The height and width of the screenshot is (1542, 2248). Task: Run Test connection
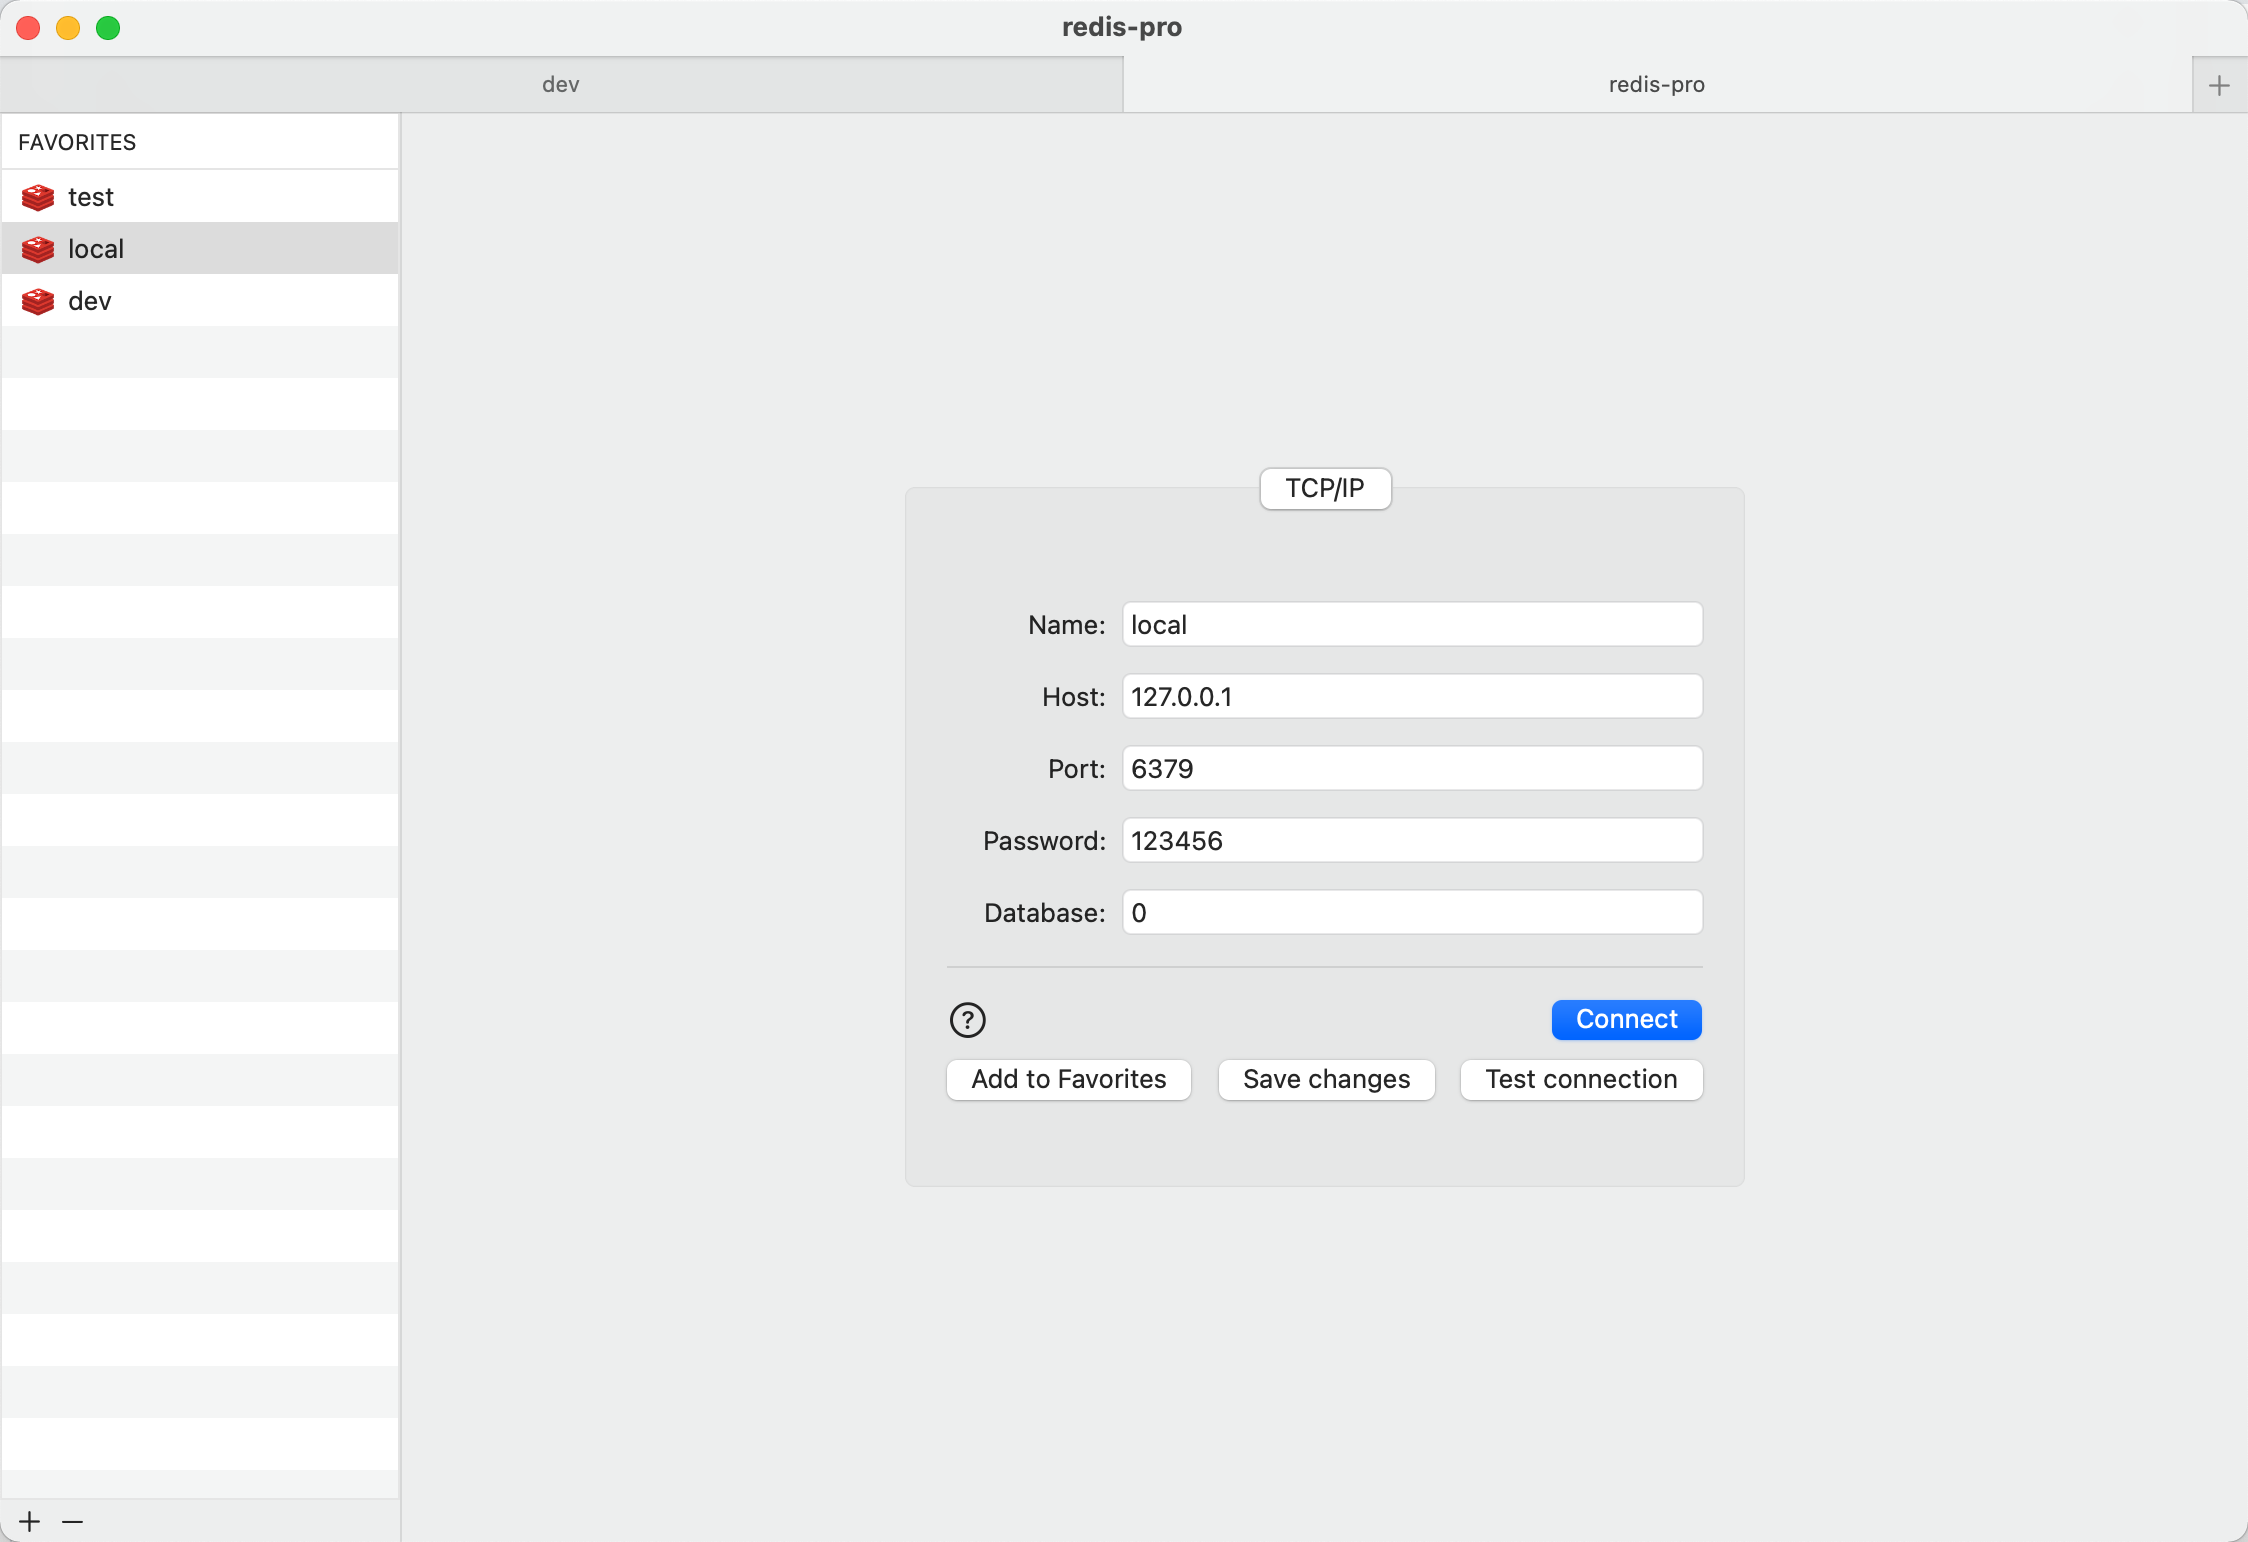click(1580, 1079)
